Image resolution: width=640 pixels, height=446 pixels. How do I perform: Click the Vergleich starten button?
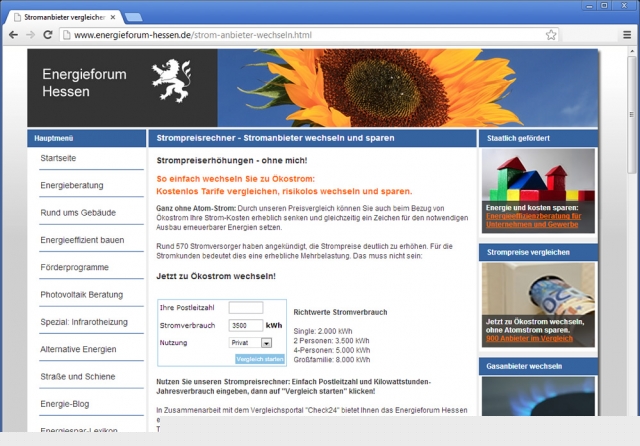pos(260,359)
